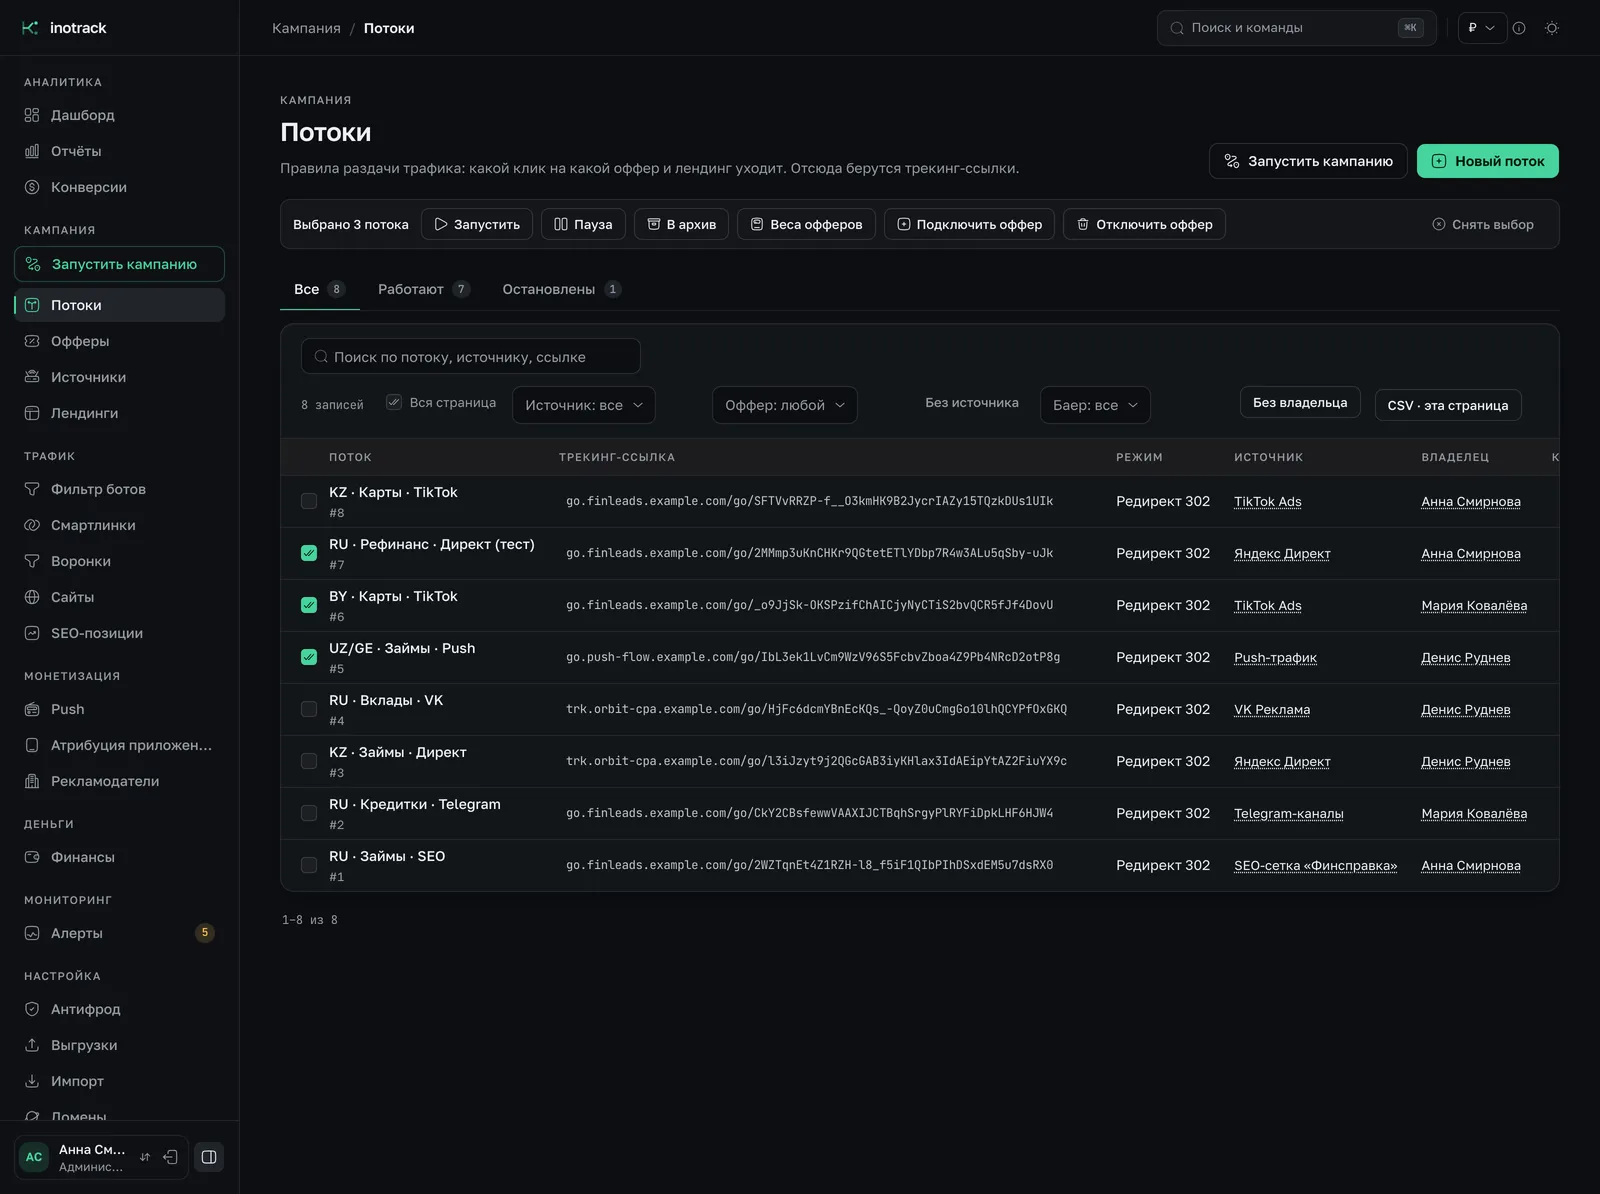The width and height of the screenshot is (1600, 1194).
Task: Open the Баер: все dropdown
Action: (x=1095, y=405)
